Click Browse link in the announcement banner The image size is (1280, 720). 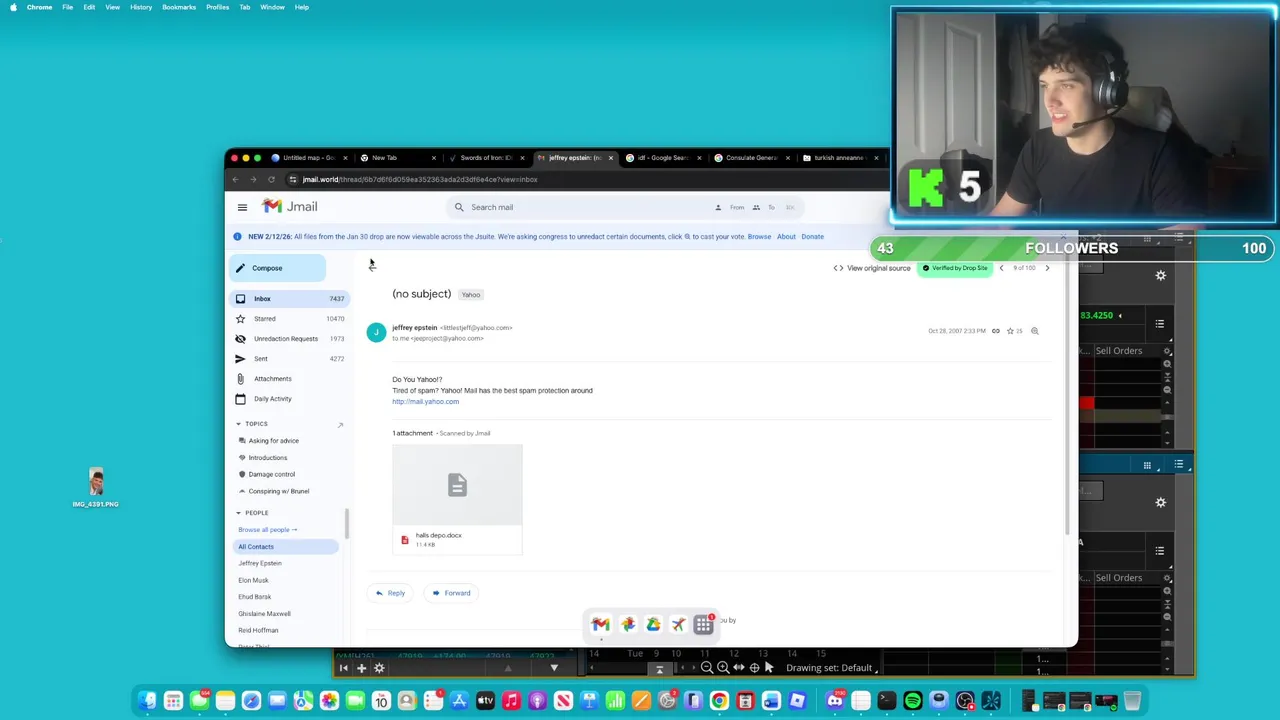click(x=759, y=237)
